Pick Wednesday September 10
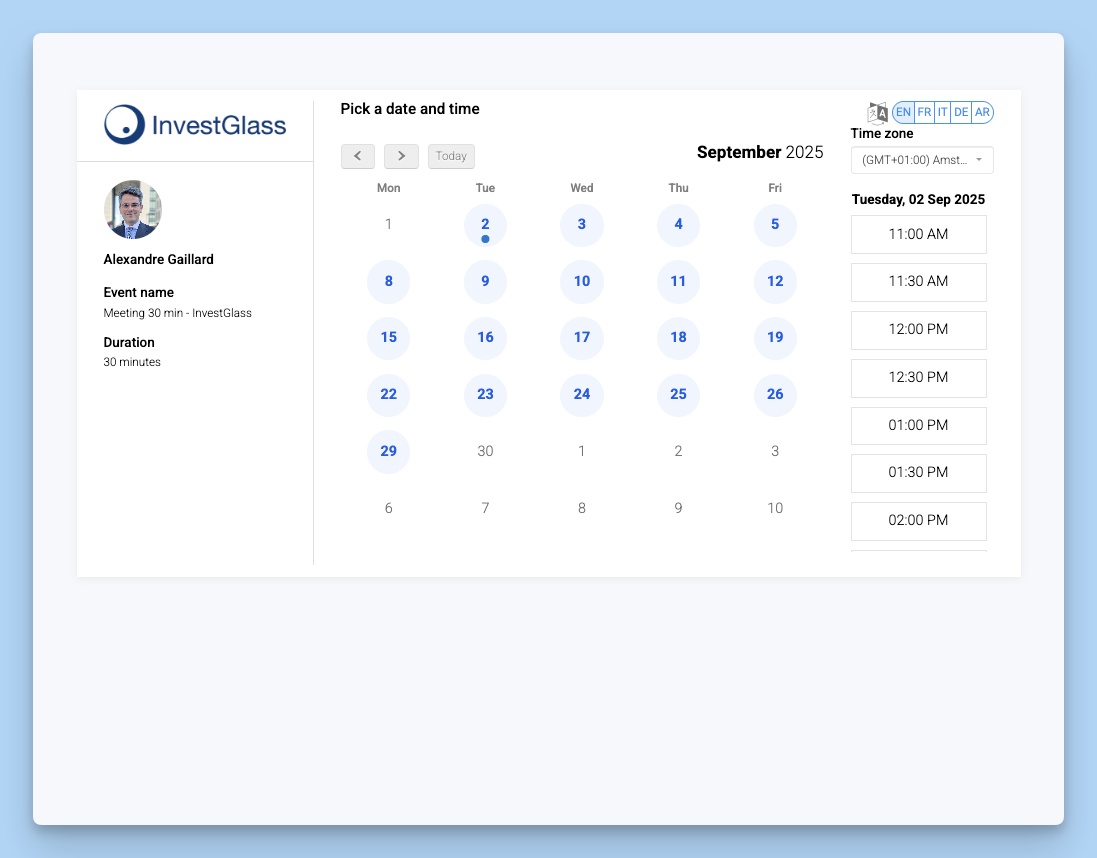1097x858 pixels. click(x=582, y=282)
